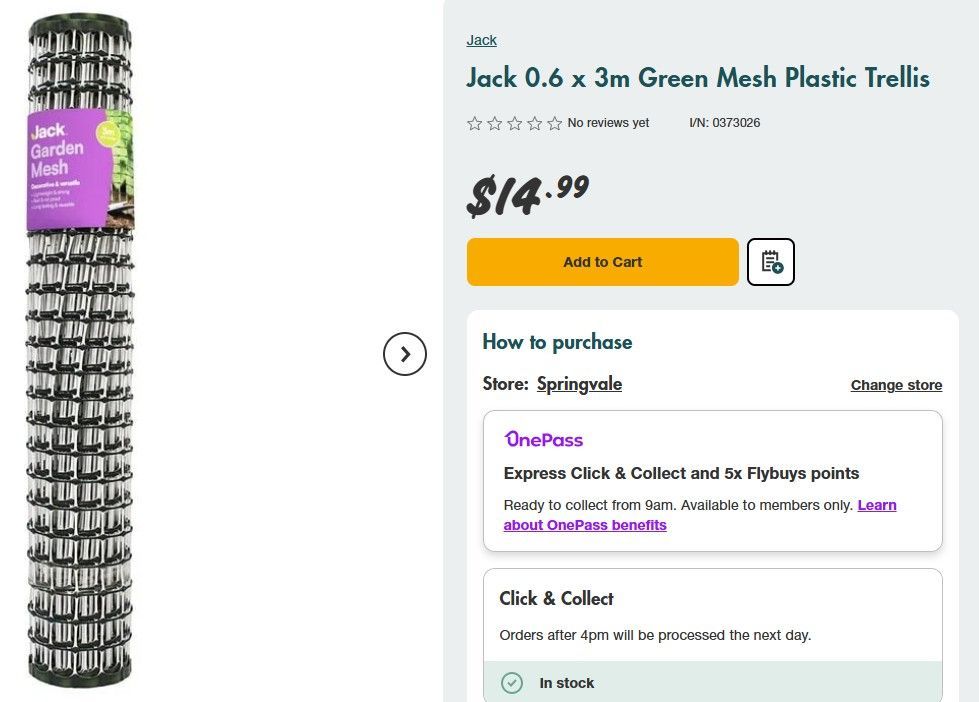Expand the Click & Collect section
This screenshot has height=702, width=979.
coord(556,598)
